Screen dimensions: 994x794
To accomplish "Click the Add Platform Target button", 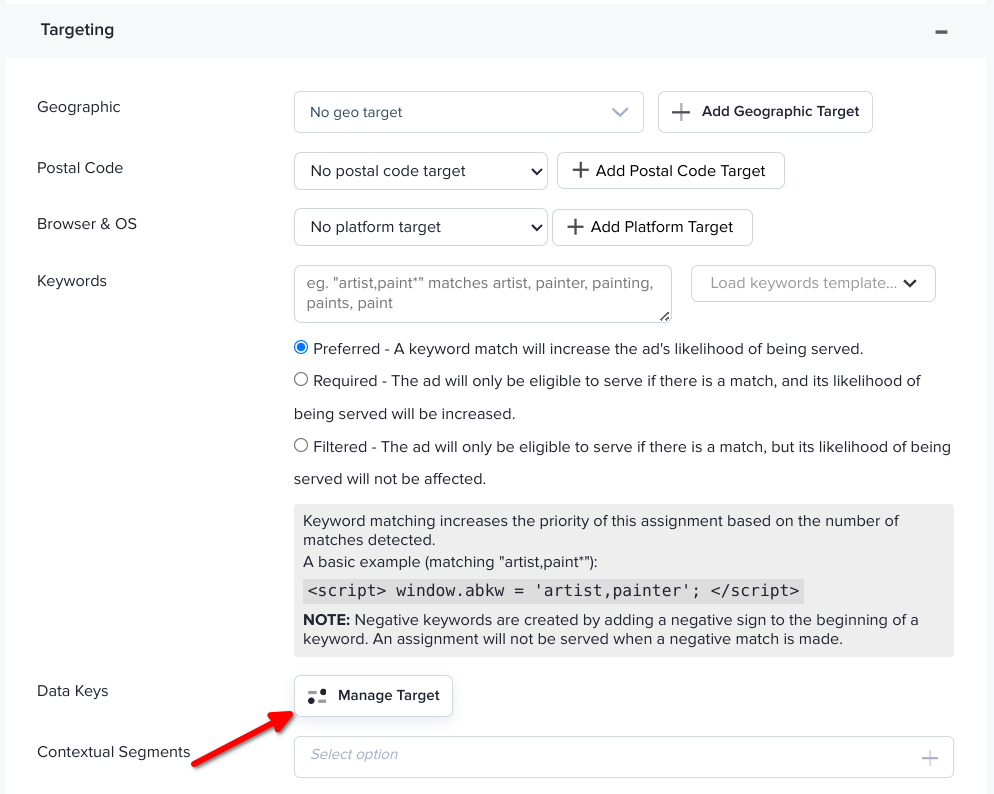I will tap(652, 227).
